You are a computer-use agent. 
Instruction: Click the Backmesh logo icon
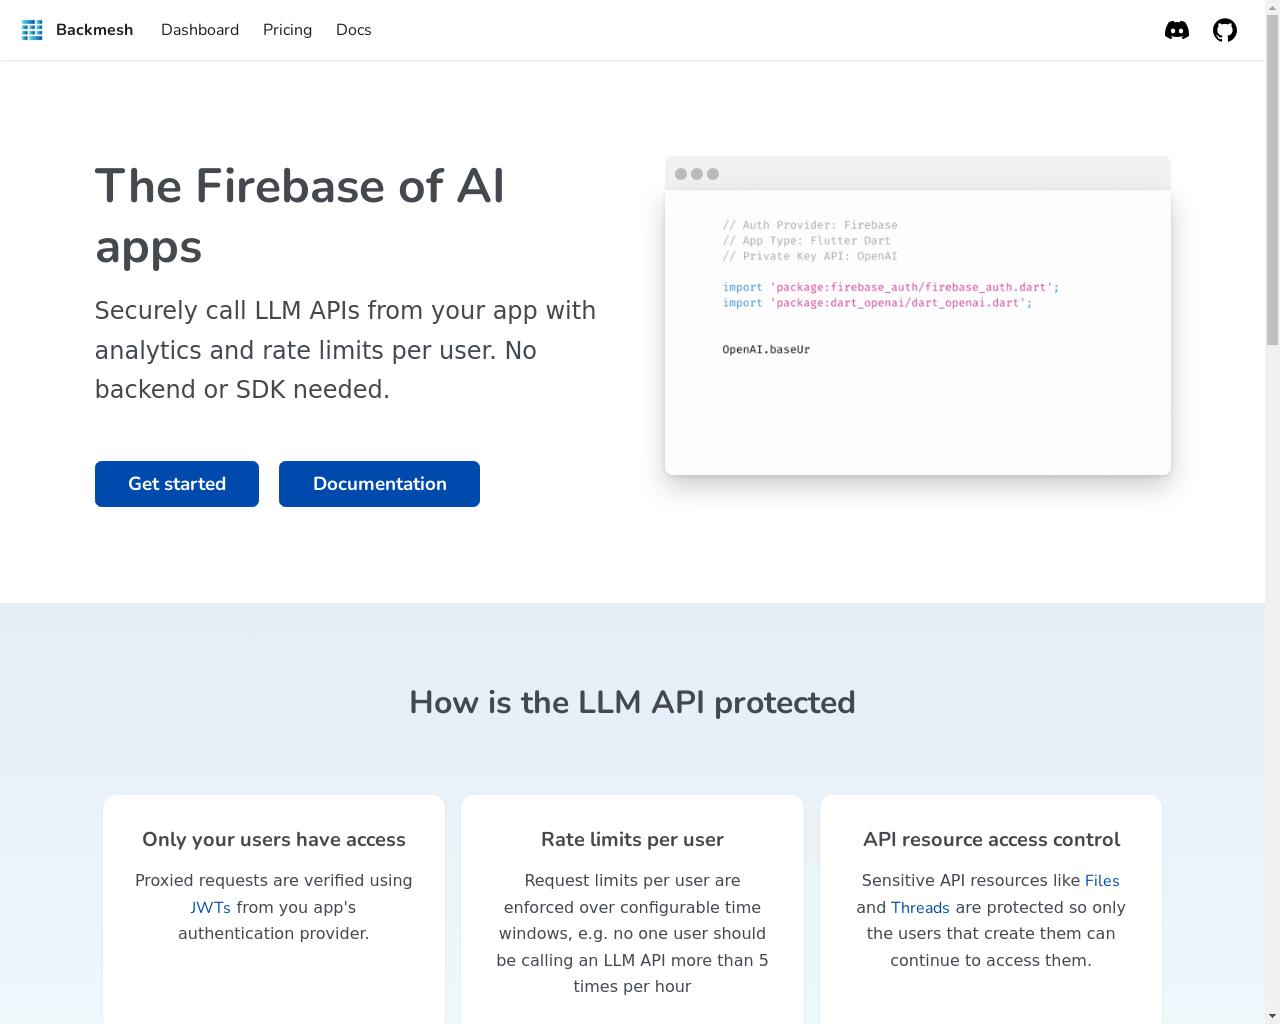point(32,30)
